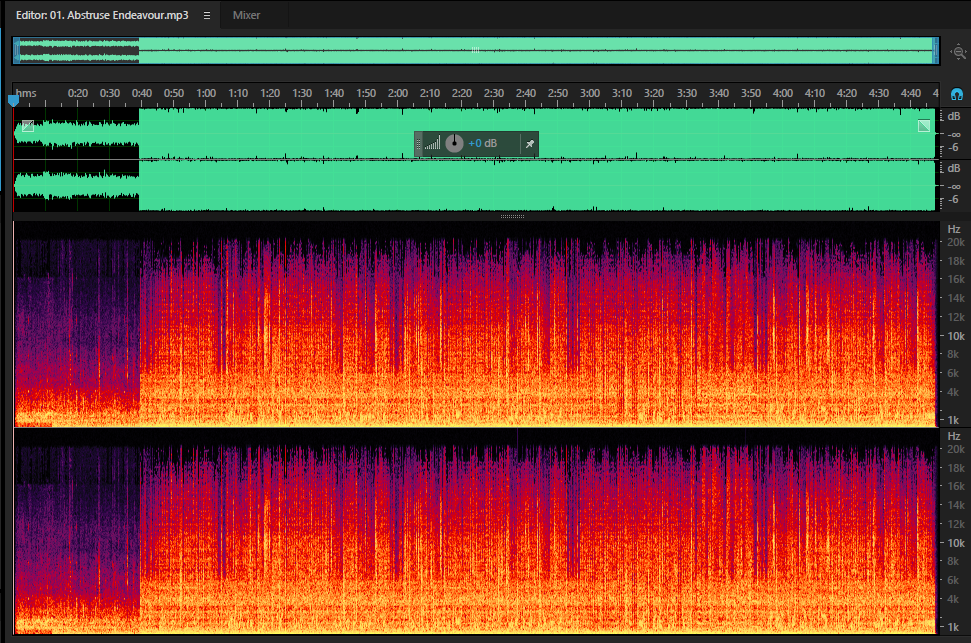971x643 pixels.
Task: Click the -6 value on the upper channel dB scale
Action: click(953, 147)
